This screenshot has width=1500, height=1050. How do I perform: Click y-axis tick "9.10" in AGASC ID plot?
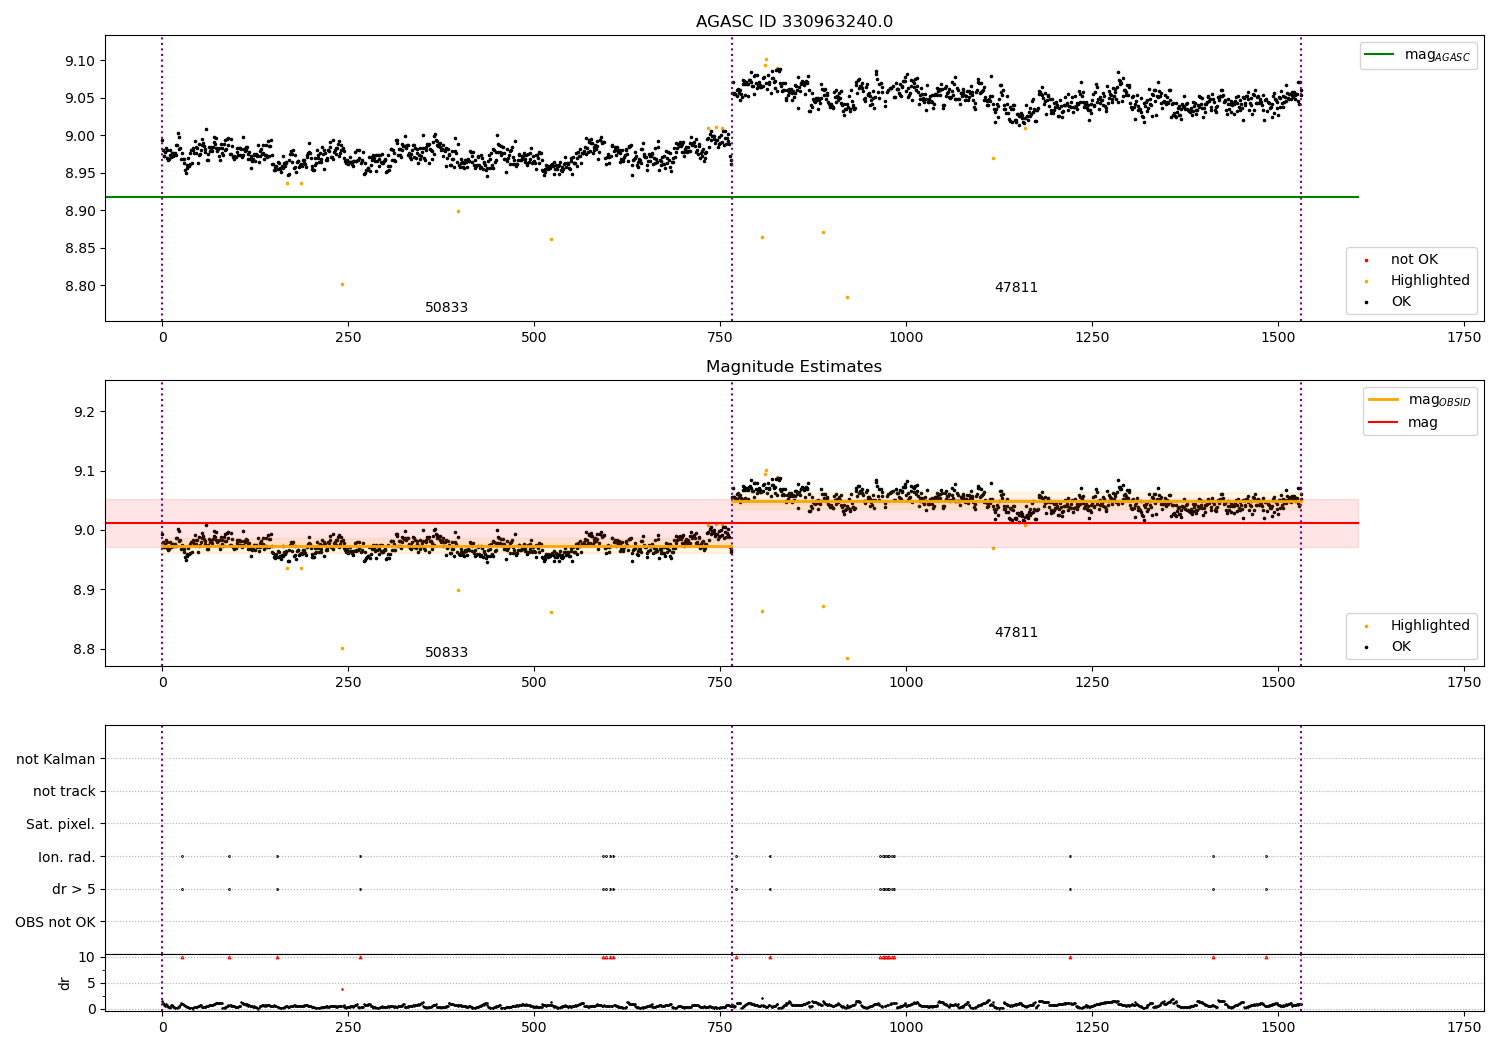tap(80, 61)
